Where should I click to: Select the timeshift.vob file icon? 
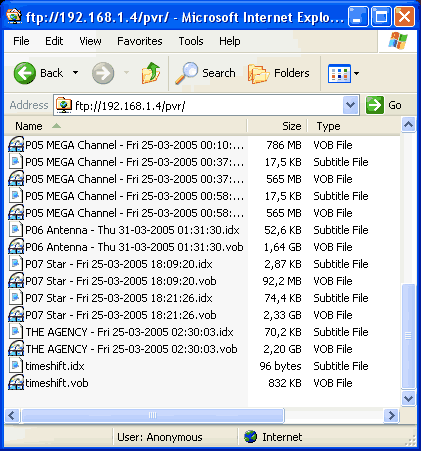tap(16, 383)
